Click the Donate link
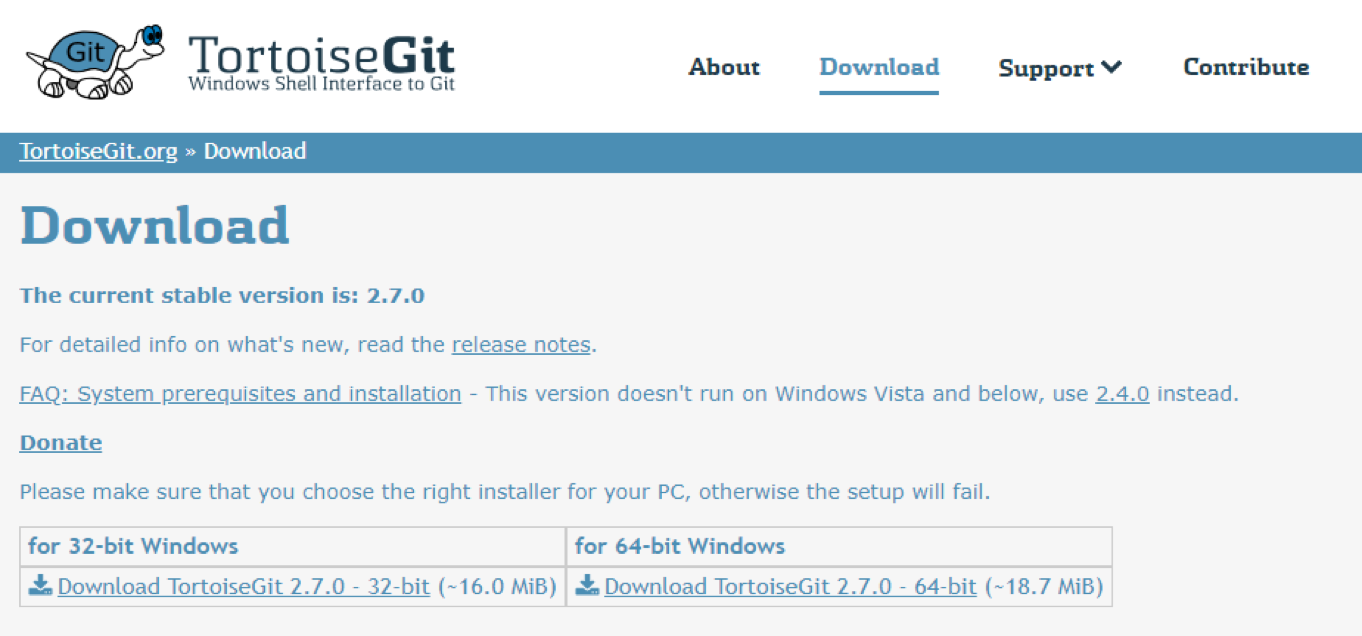Viewport: 1362px width, 636px height. point(61,443)
